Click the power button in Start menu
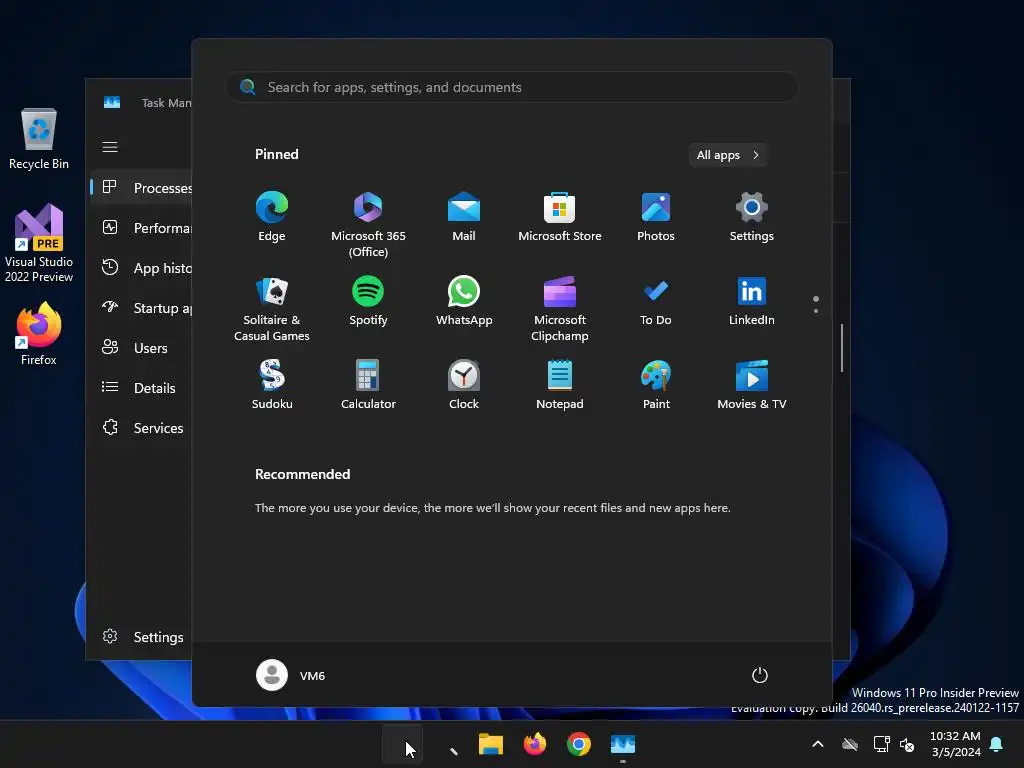 click(x=760, y=675)
